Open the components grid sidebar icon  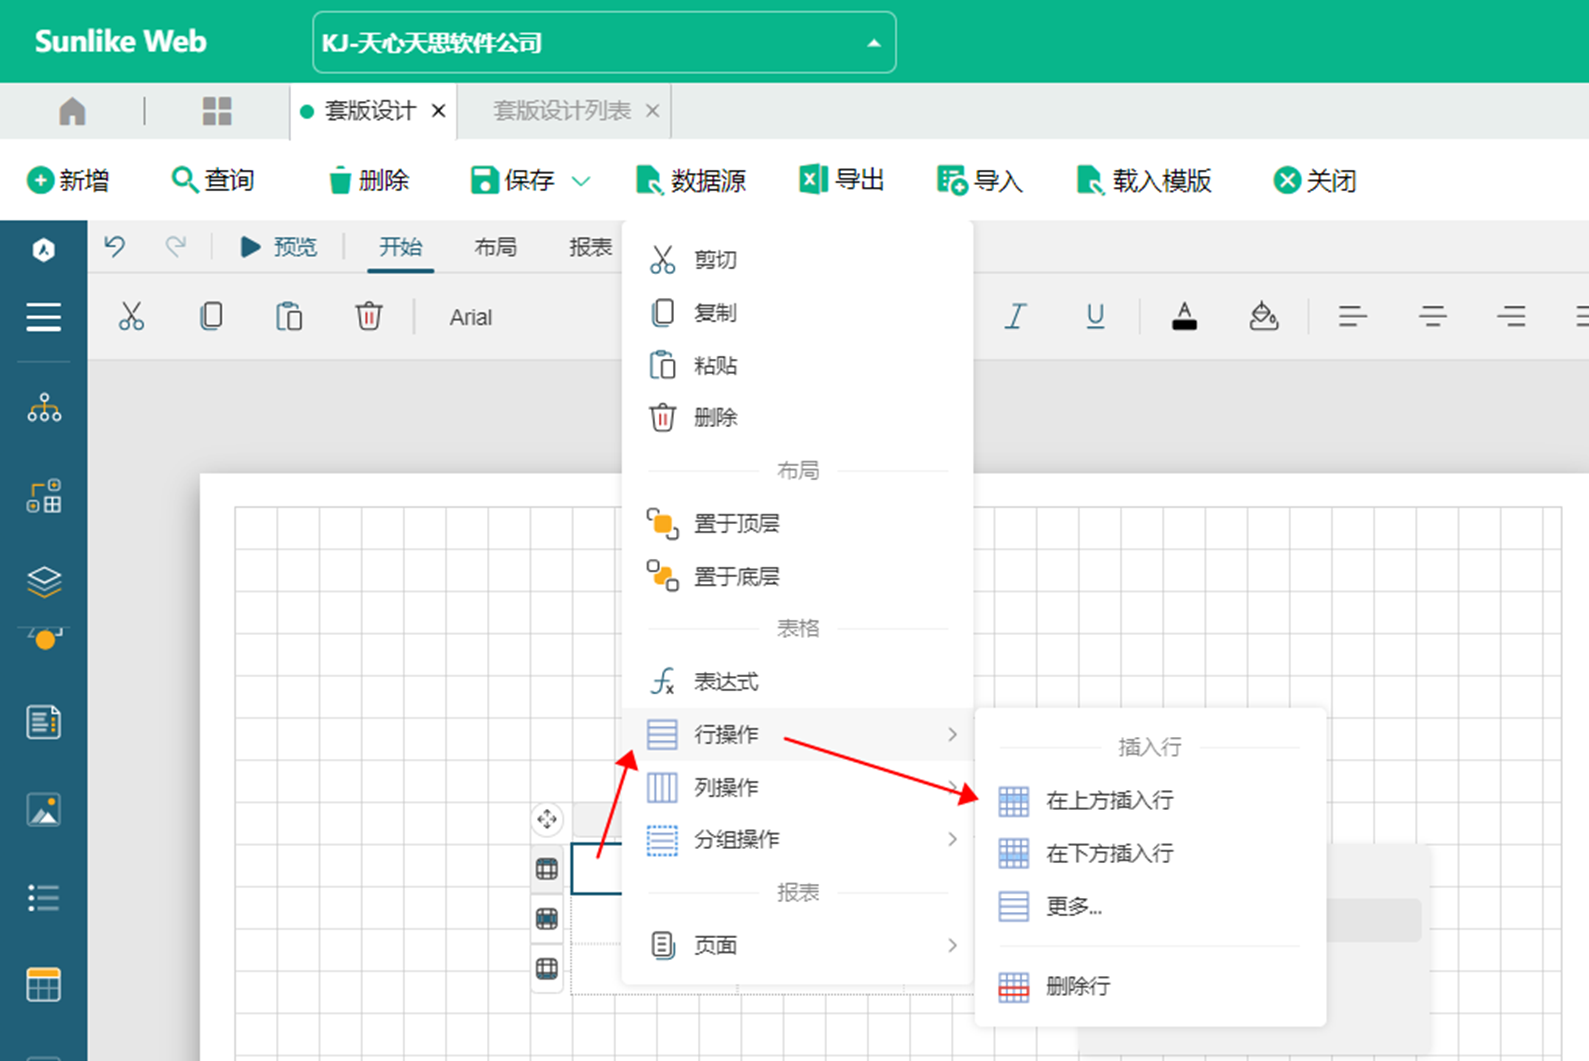coord(44,496)
